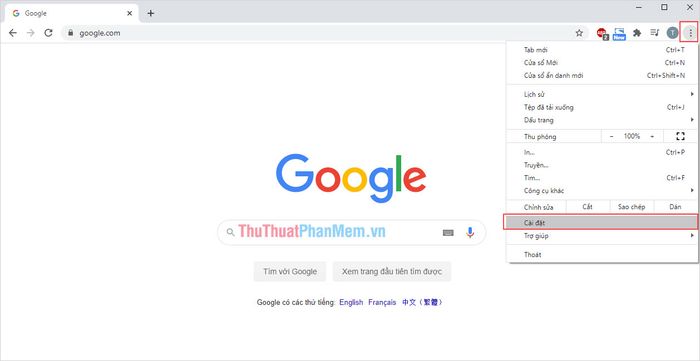This screenshot has height=361, width=700.
Task: Click the Google logo
Action: point(351,178)
